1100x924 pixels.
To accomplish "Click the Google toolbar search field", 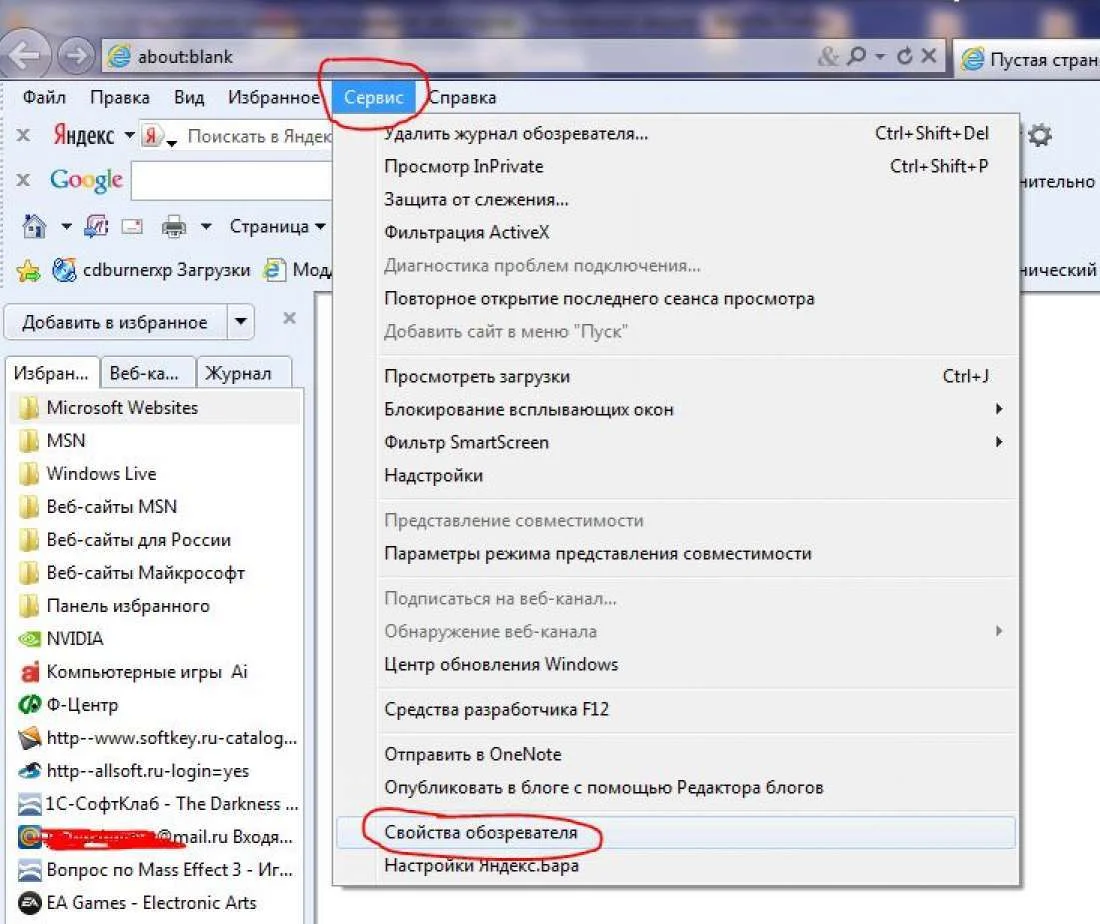I will click(232, 181).
